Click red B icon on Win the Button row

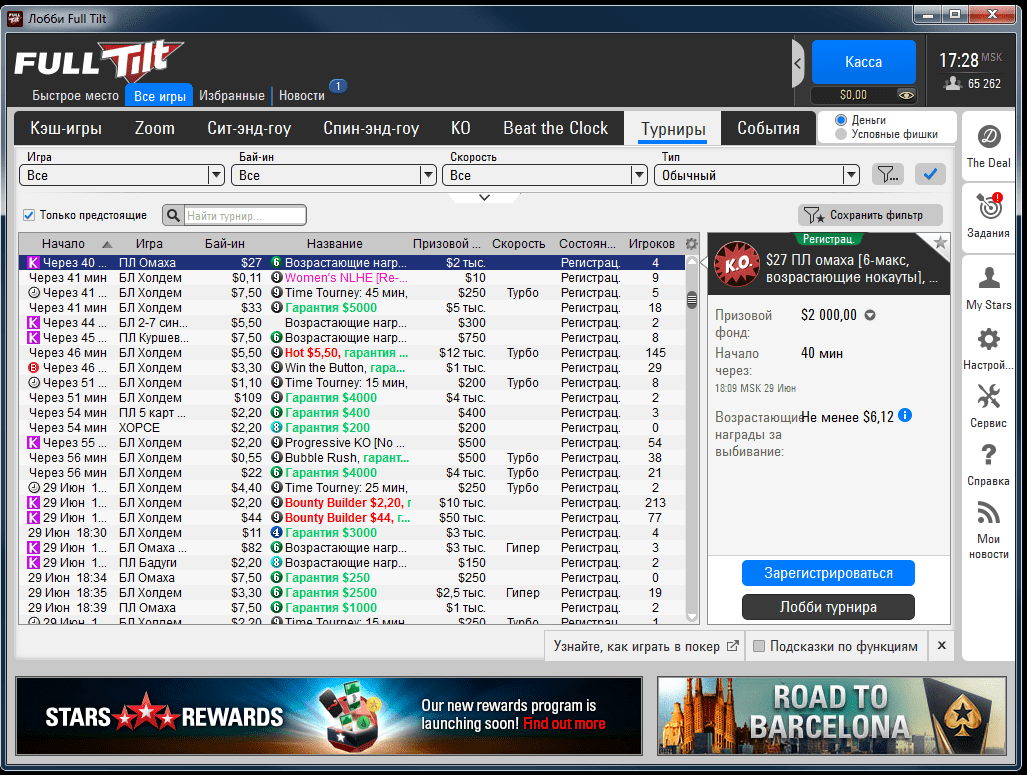(34, 368)
